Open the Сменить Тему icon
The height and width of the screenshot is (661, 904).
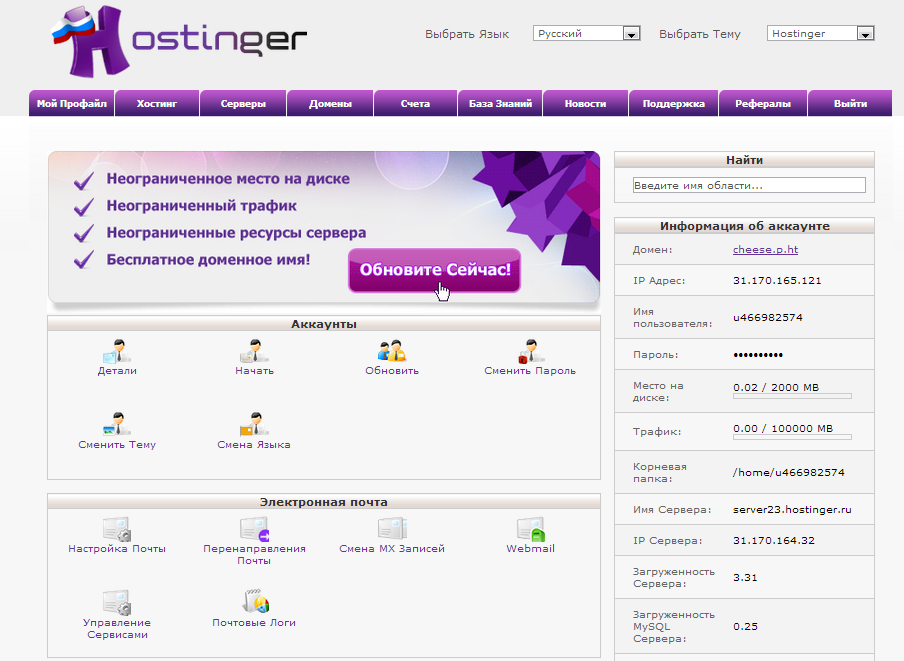118,424
